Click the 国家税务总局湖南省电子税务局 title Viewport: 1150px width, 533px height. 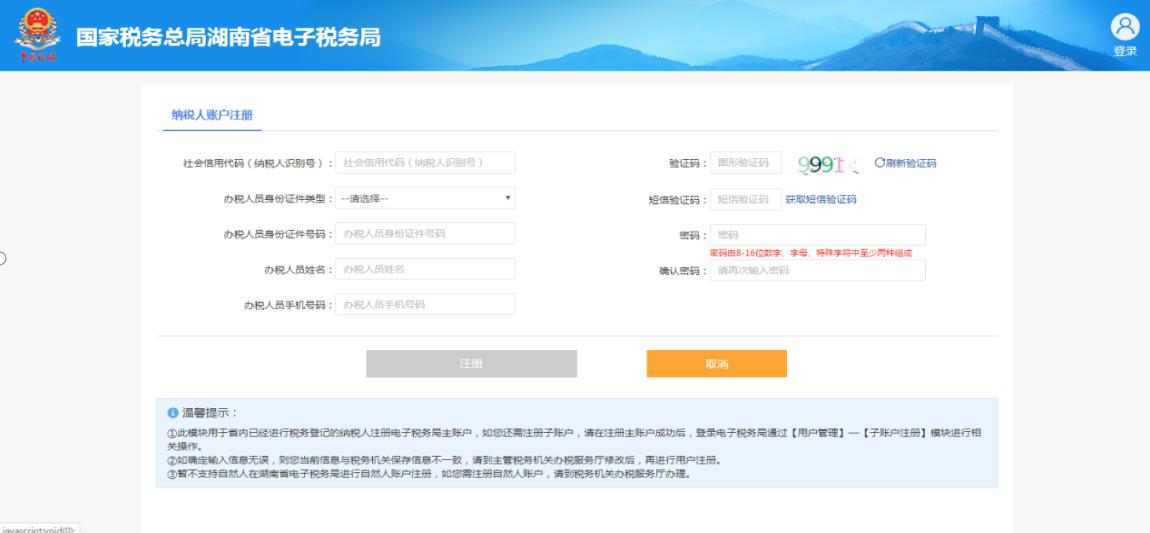point(228,37)
